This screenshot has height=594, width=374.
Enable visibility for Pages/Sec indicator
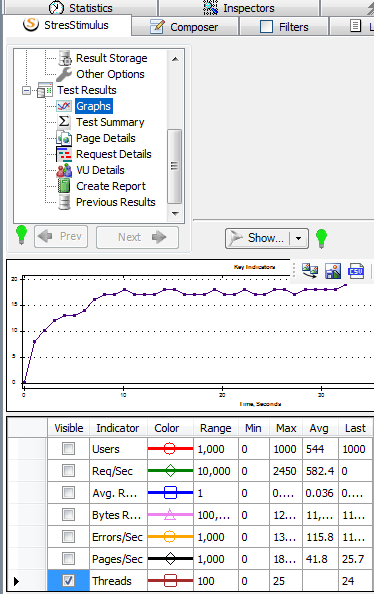pyautogui.click(x=69, y=558)
